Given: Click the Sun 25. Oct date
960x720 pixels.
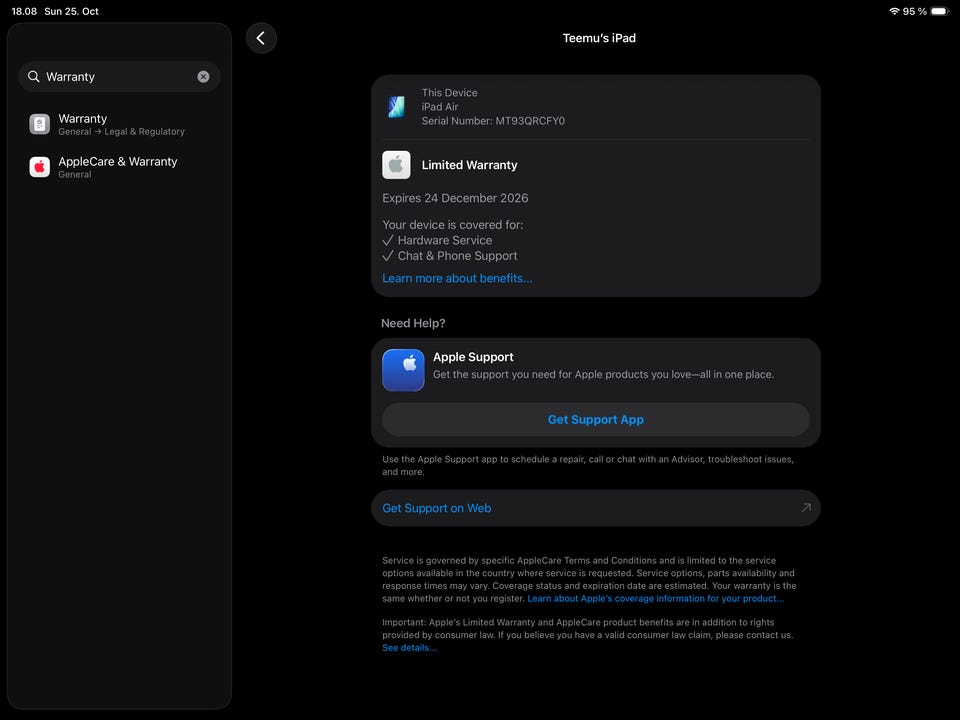Looking at the screenshot, I should [71, 11].
